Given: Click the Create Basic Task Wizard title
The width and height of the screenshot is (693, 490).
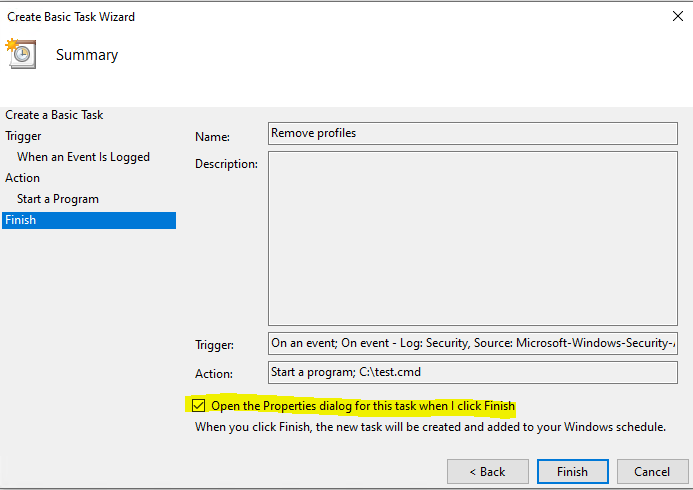Looking at the screenshot, I should [x=71, y=17].
